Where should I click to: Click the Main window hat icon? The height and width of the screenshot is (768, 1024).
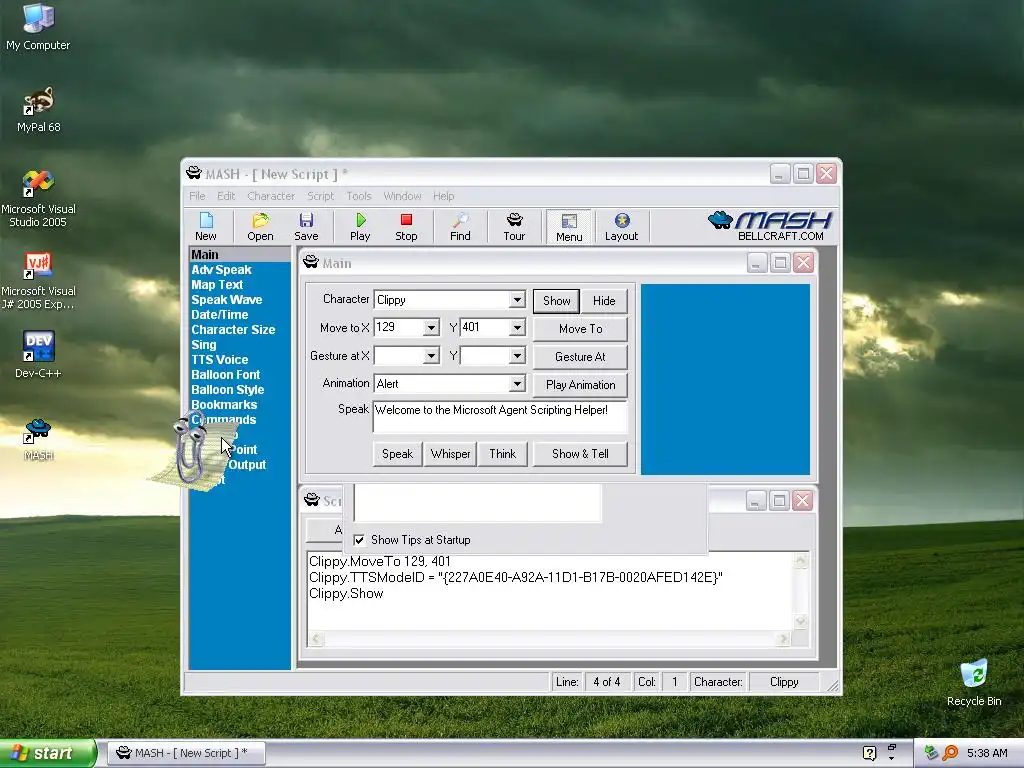tap(311, 263)
